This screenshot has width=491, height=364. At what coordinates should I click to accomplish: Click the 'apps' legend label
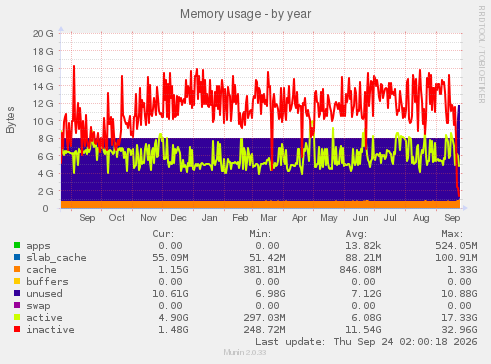(38, 246)
